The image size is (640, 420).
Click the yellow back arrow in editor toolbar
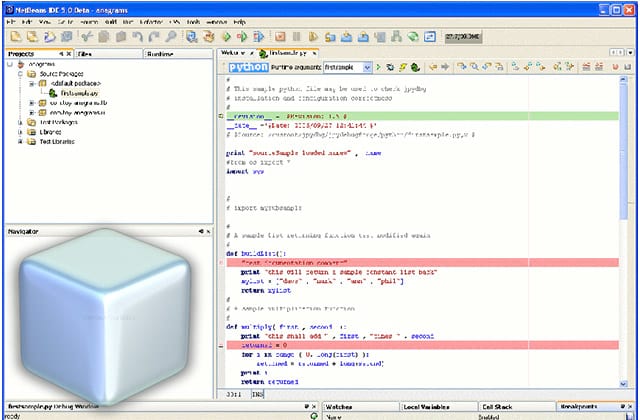click(x=433, y=67)
